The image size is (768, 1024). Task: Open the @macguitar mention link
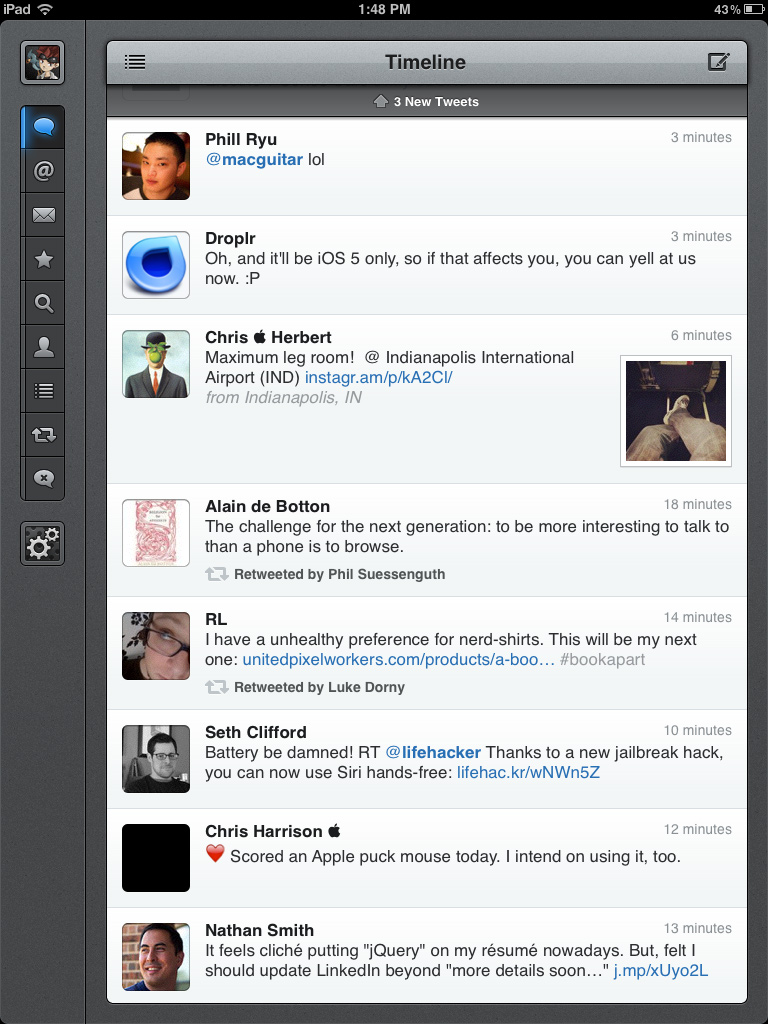coord(254,160)
